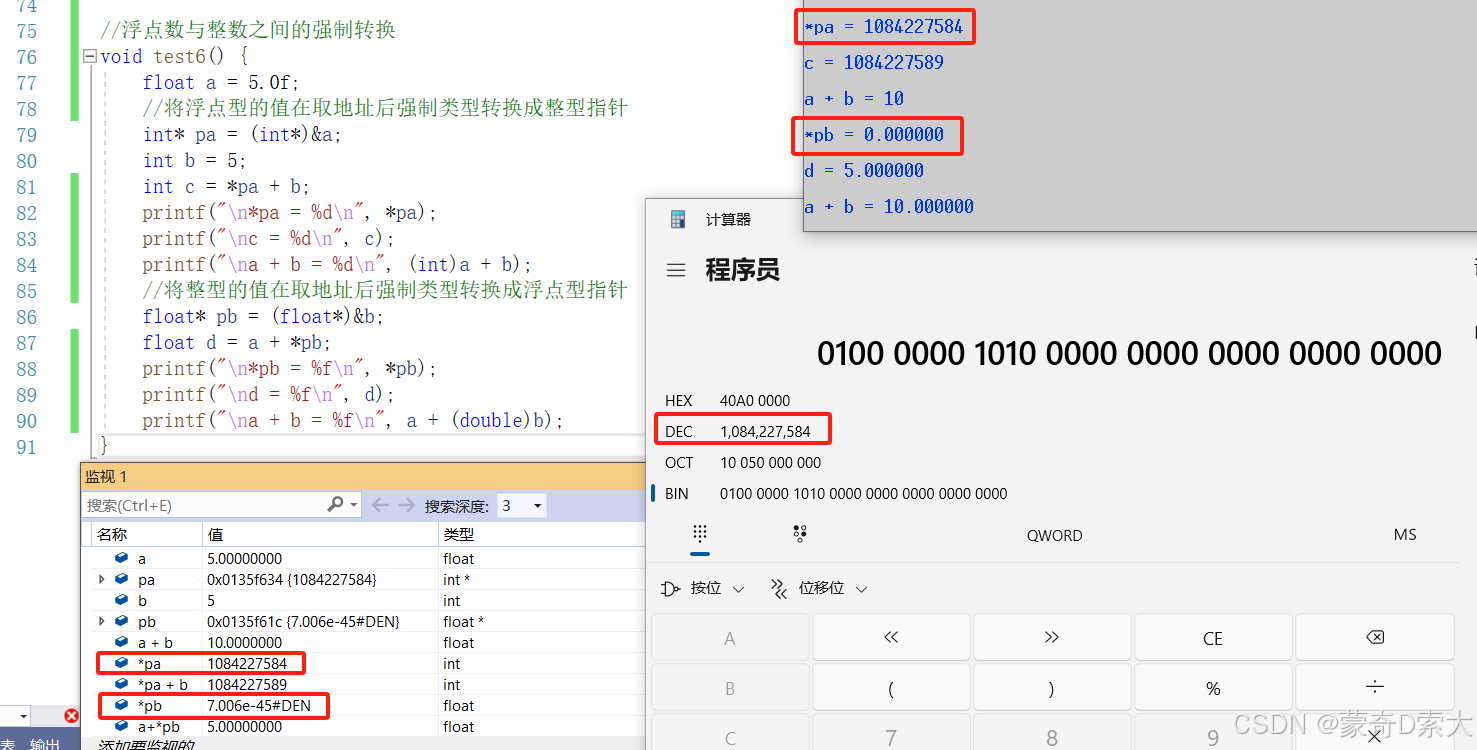Click the calculator app icon in title bar

tap(677, 219)
